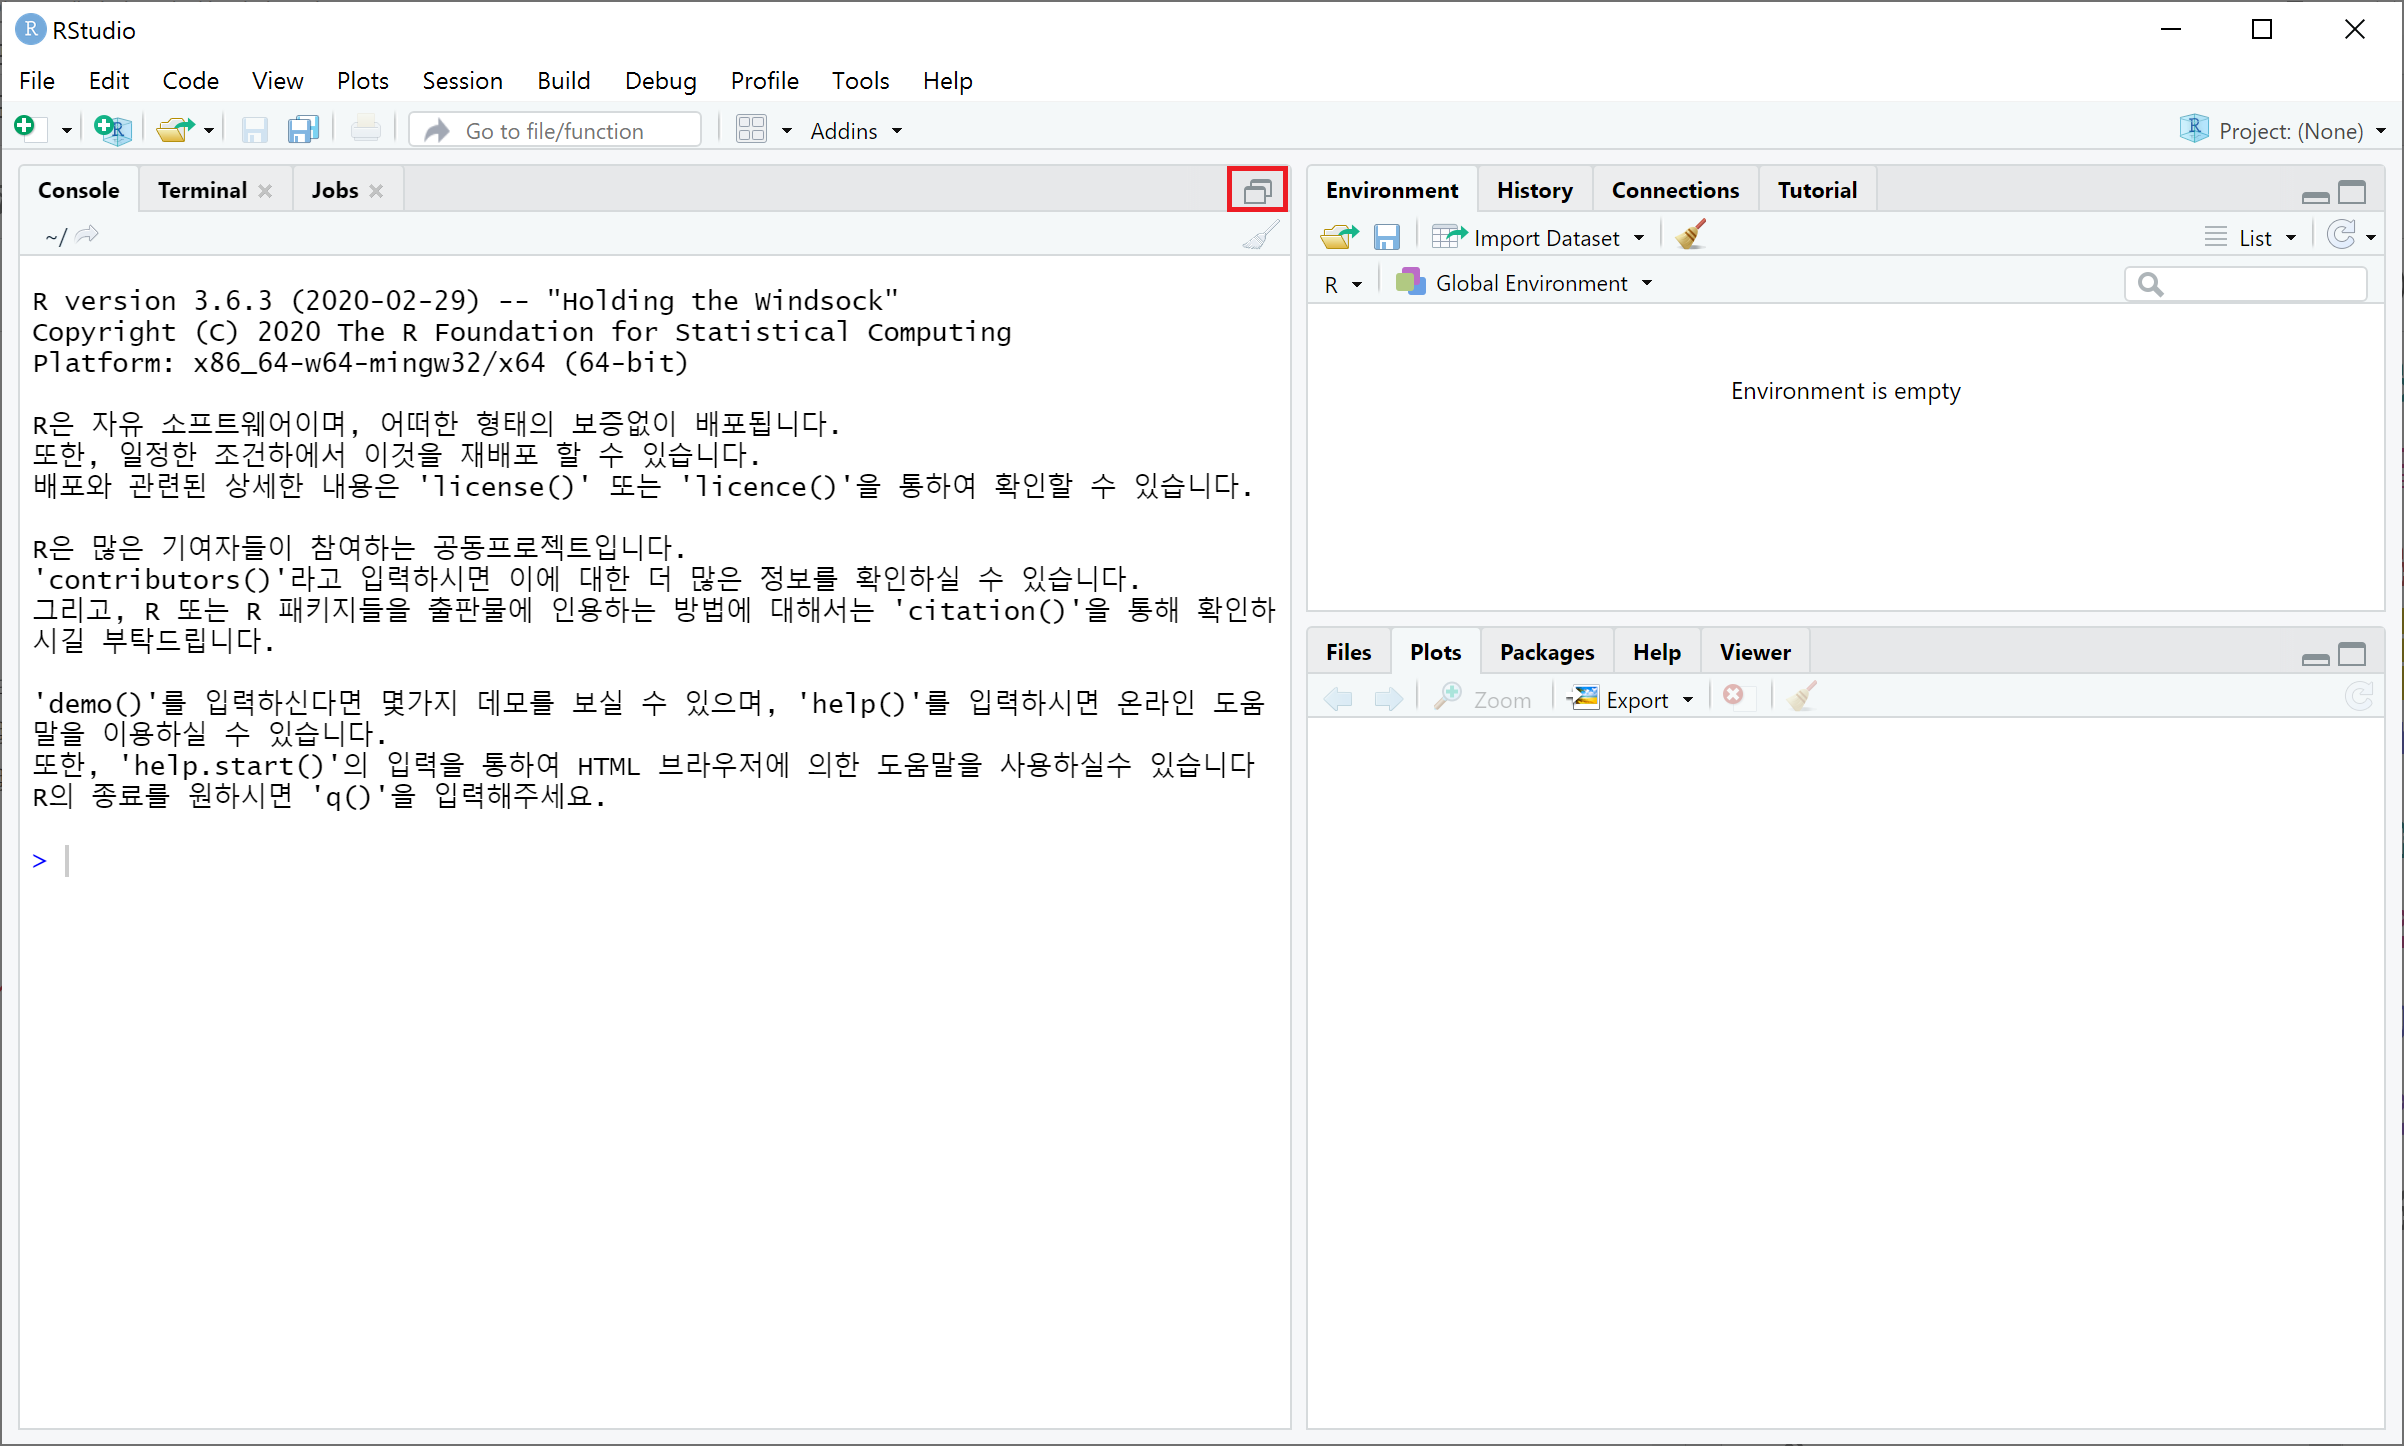Screen dimensions: 2404x1446
Task: Click the New File plus icon
Action: click(25, 129)
